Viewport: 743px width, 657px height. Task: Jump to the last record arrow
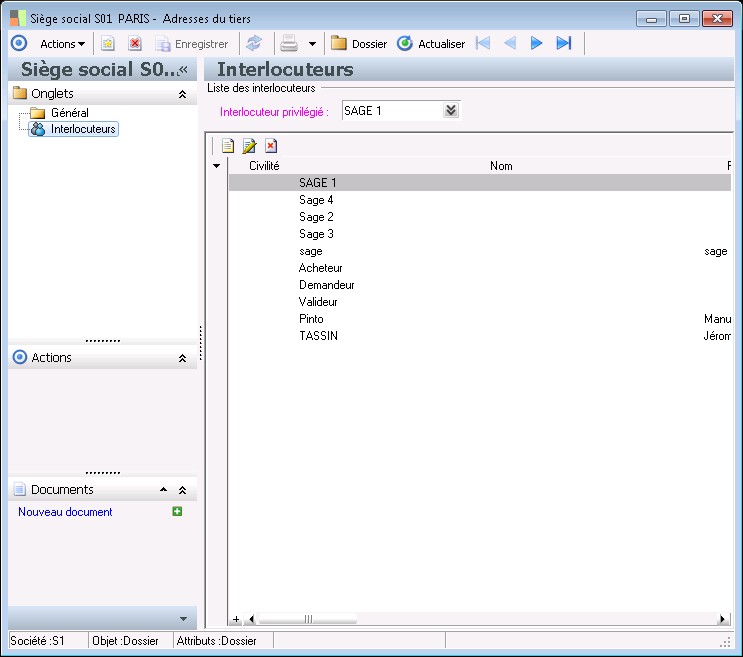[564, 44]
